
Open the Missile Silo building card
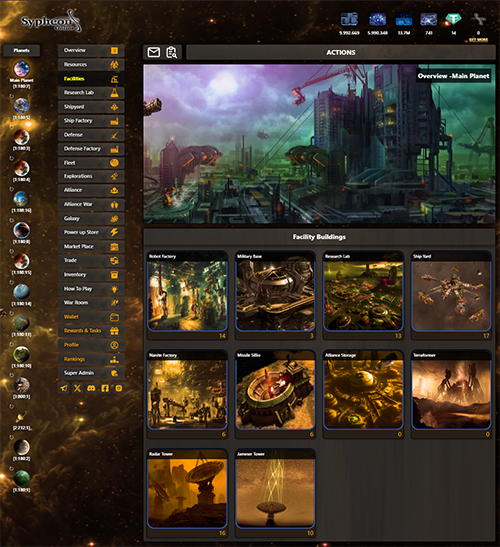tap(275, 394)
